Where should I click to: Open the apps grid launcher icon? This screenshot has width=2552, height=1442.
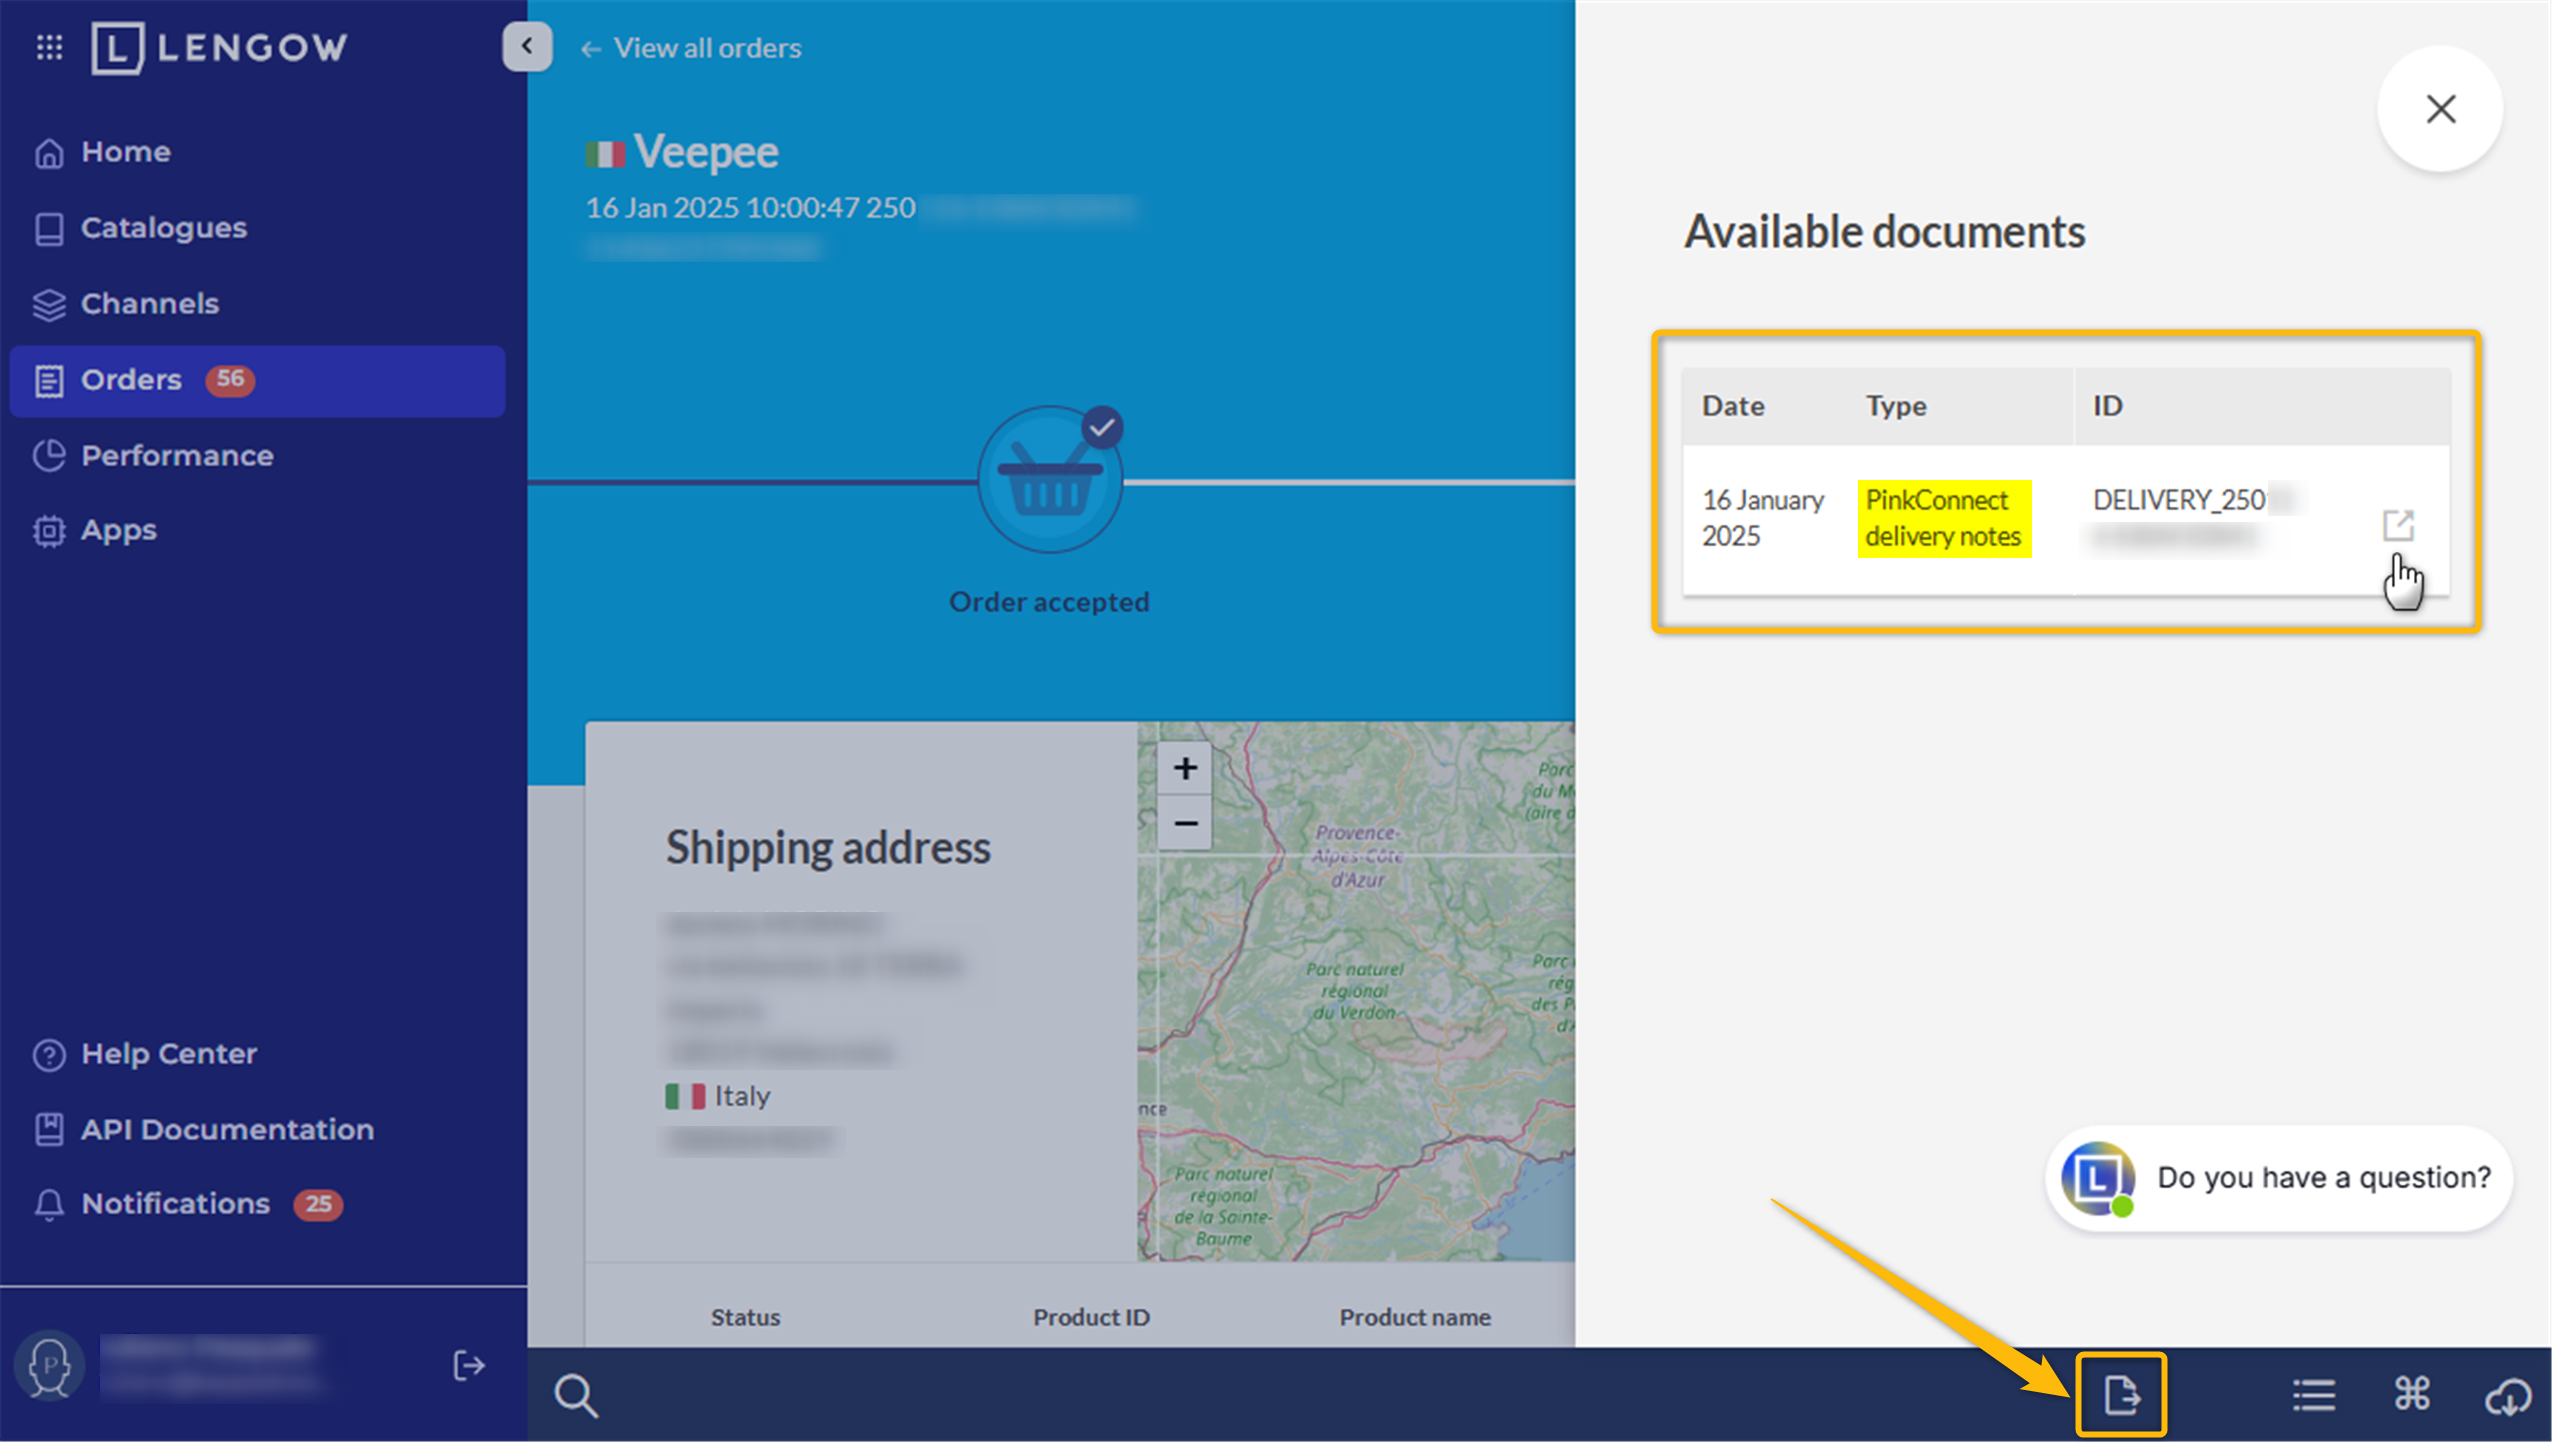[x=49, y=47]
